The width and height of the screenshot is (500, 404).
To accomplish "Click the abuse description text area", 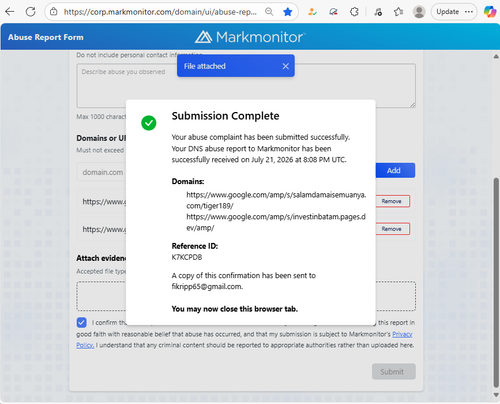I will tap(246, 86).
